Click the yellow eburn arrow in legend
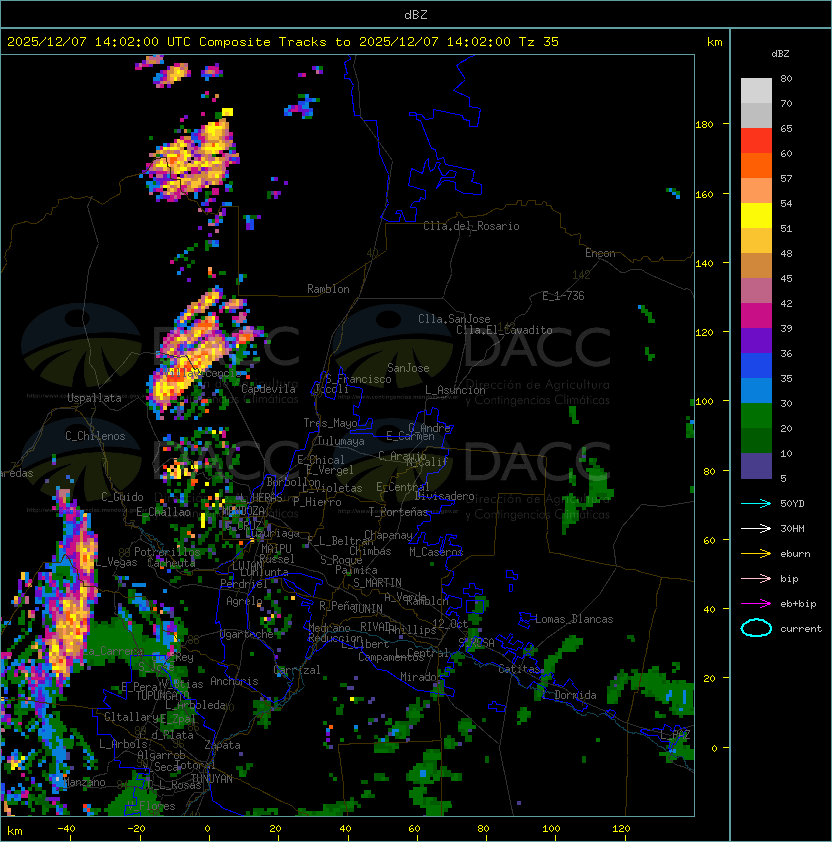Viewport: 832px width, 842px height. (x=756, y=554)
